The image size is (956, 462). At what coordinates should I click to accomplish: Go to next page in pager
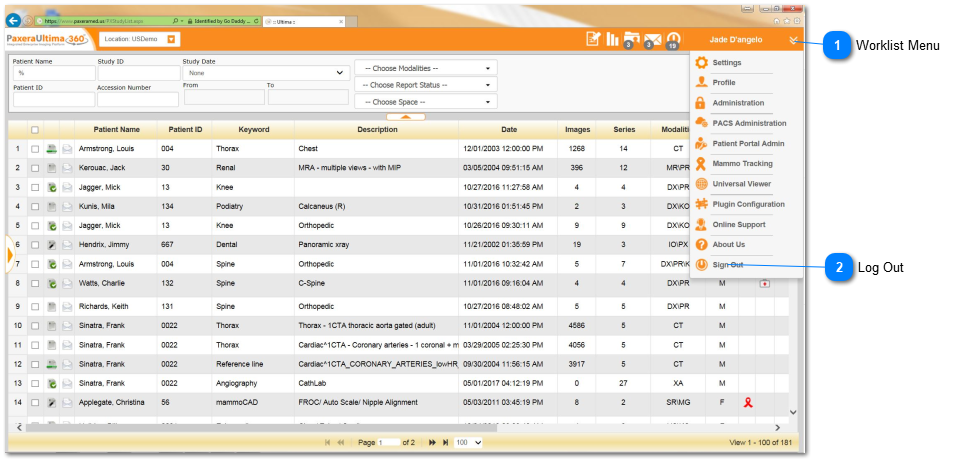tap(432, 442)
